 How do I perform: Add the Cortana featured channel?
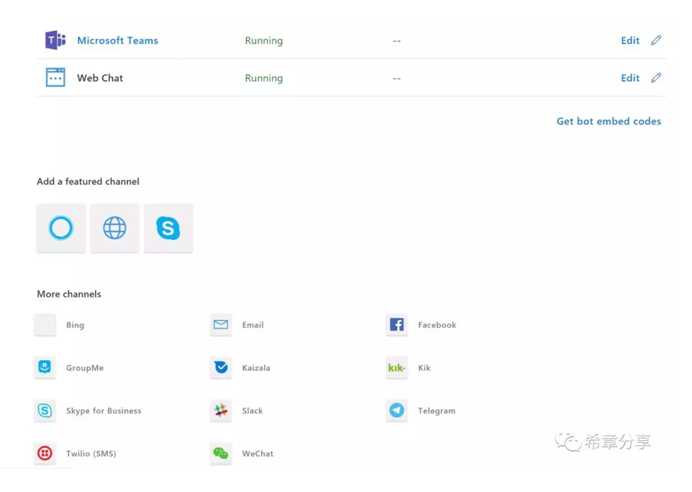point(61,228)
